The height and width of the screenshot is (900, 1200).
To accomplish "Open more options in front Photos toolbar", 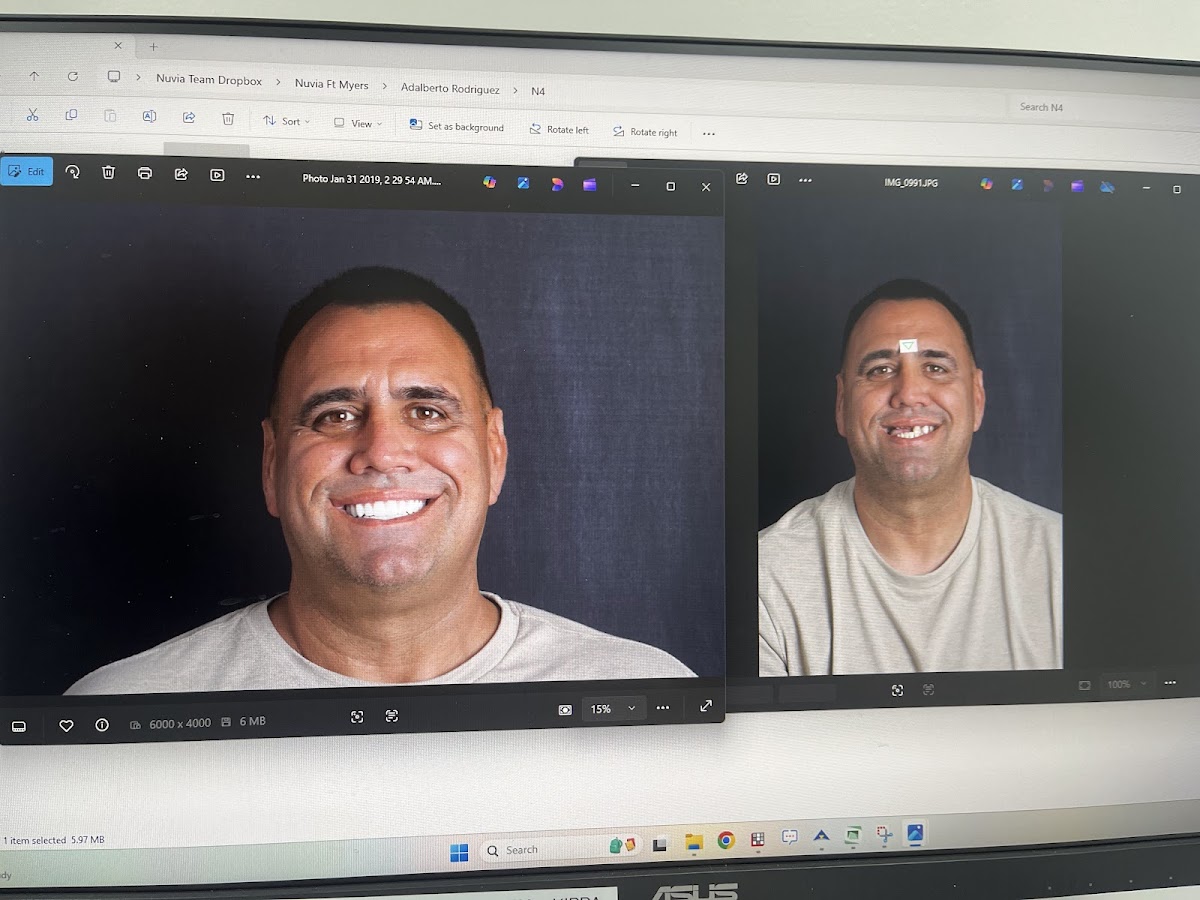I will (x=253, y=176).
